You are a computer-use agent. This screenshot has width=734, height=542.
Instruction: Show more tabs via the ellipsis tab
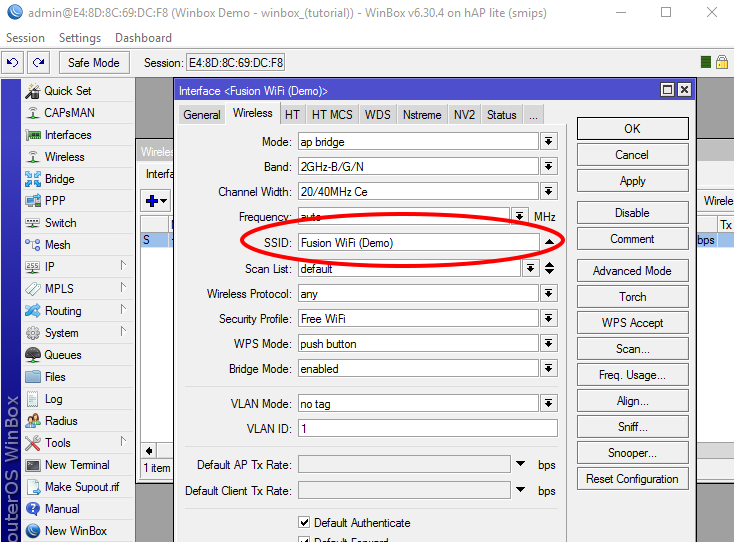point(534,115)
